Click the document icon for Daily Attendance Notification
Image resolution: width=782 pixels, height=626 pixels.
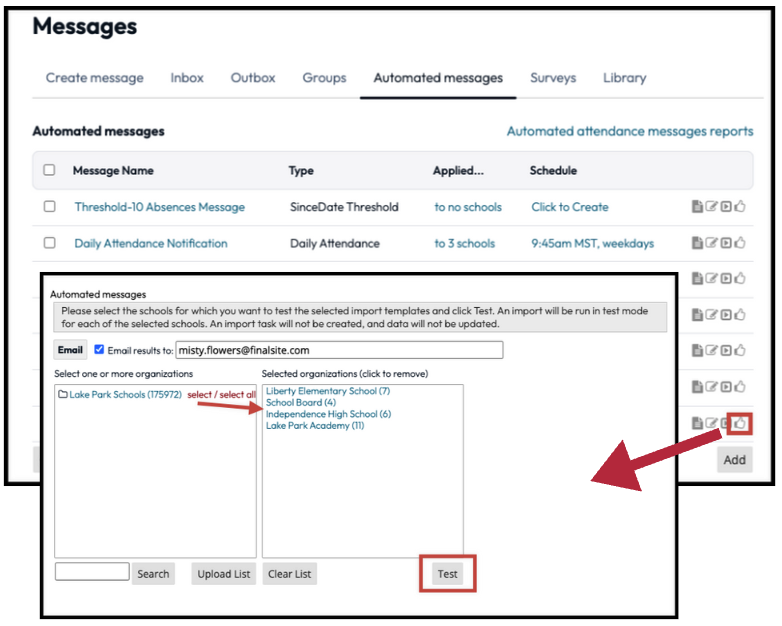[x=697, y=243]
